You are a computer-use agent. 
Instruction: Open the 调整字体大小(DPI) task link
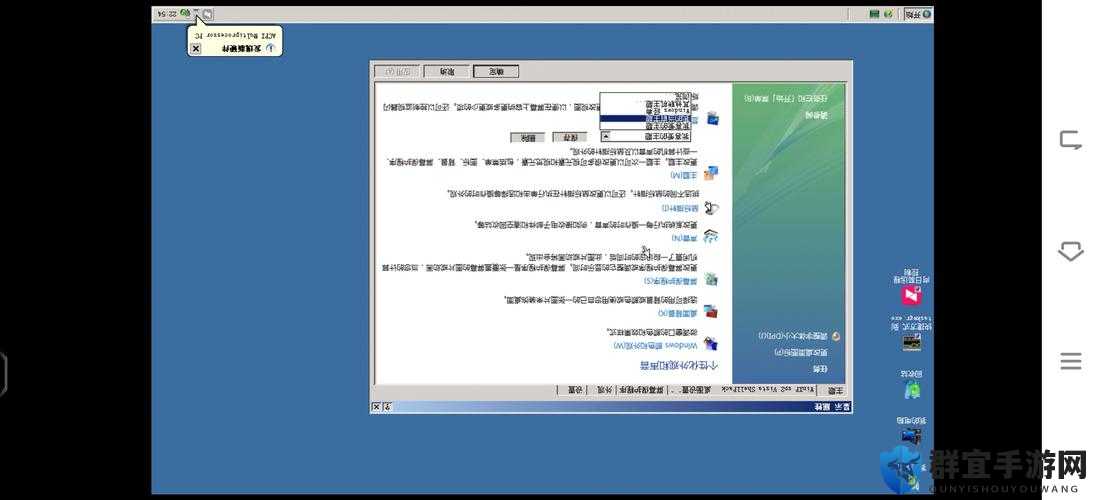(793, 336)
